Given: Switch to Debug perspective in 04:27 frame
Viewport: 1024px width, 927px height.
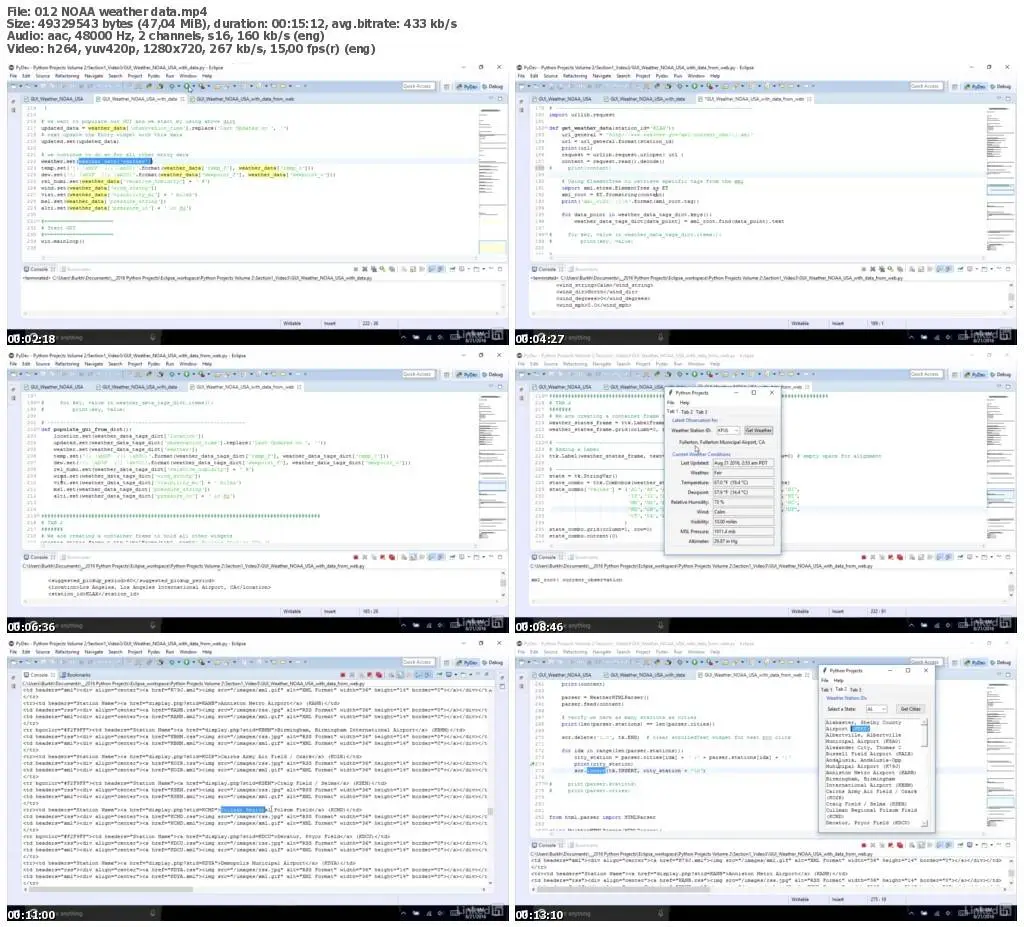Looking at the screenshot, I should tap(1000, 86).
